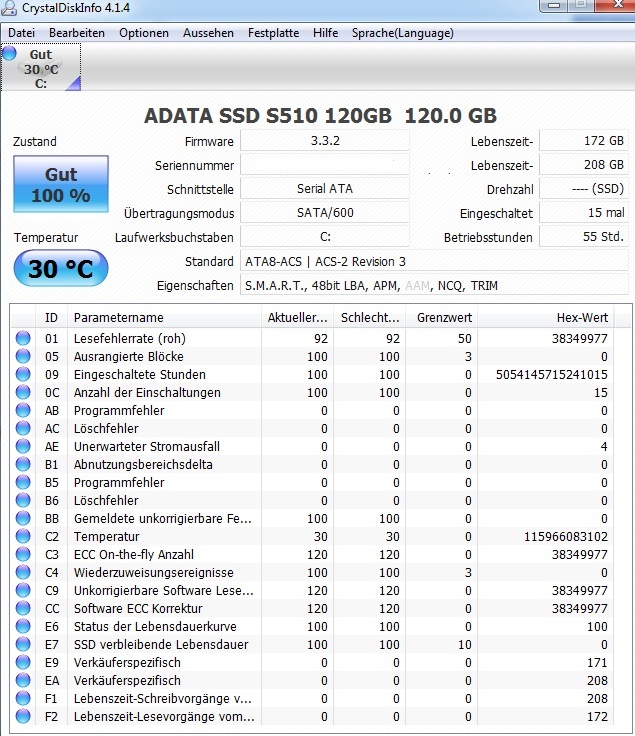Click the Hex-Wert column header
Viewport: 635px width, 736px height.
pos(546,318)
